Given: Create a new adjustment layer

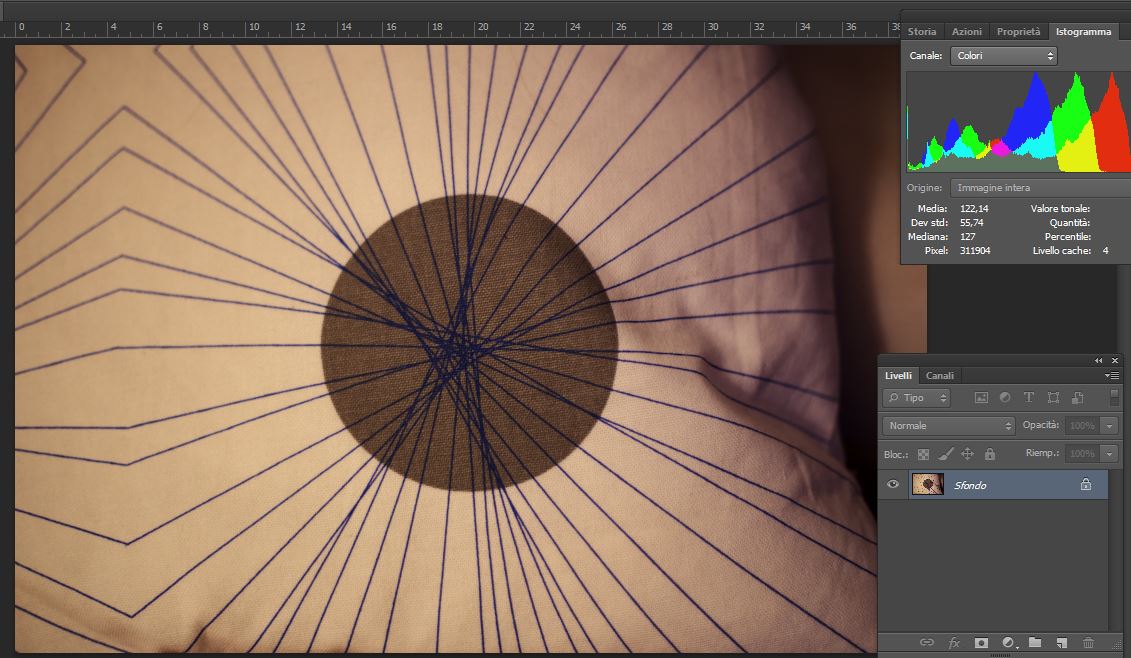Looking at the screenshot, I should tap(1008, 642).
